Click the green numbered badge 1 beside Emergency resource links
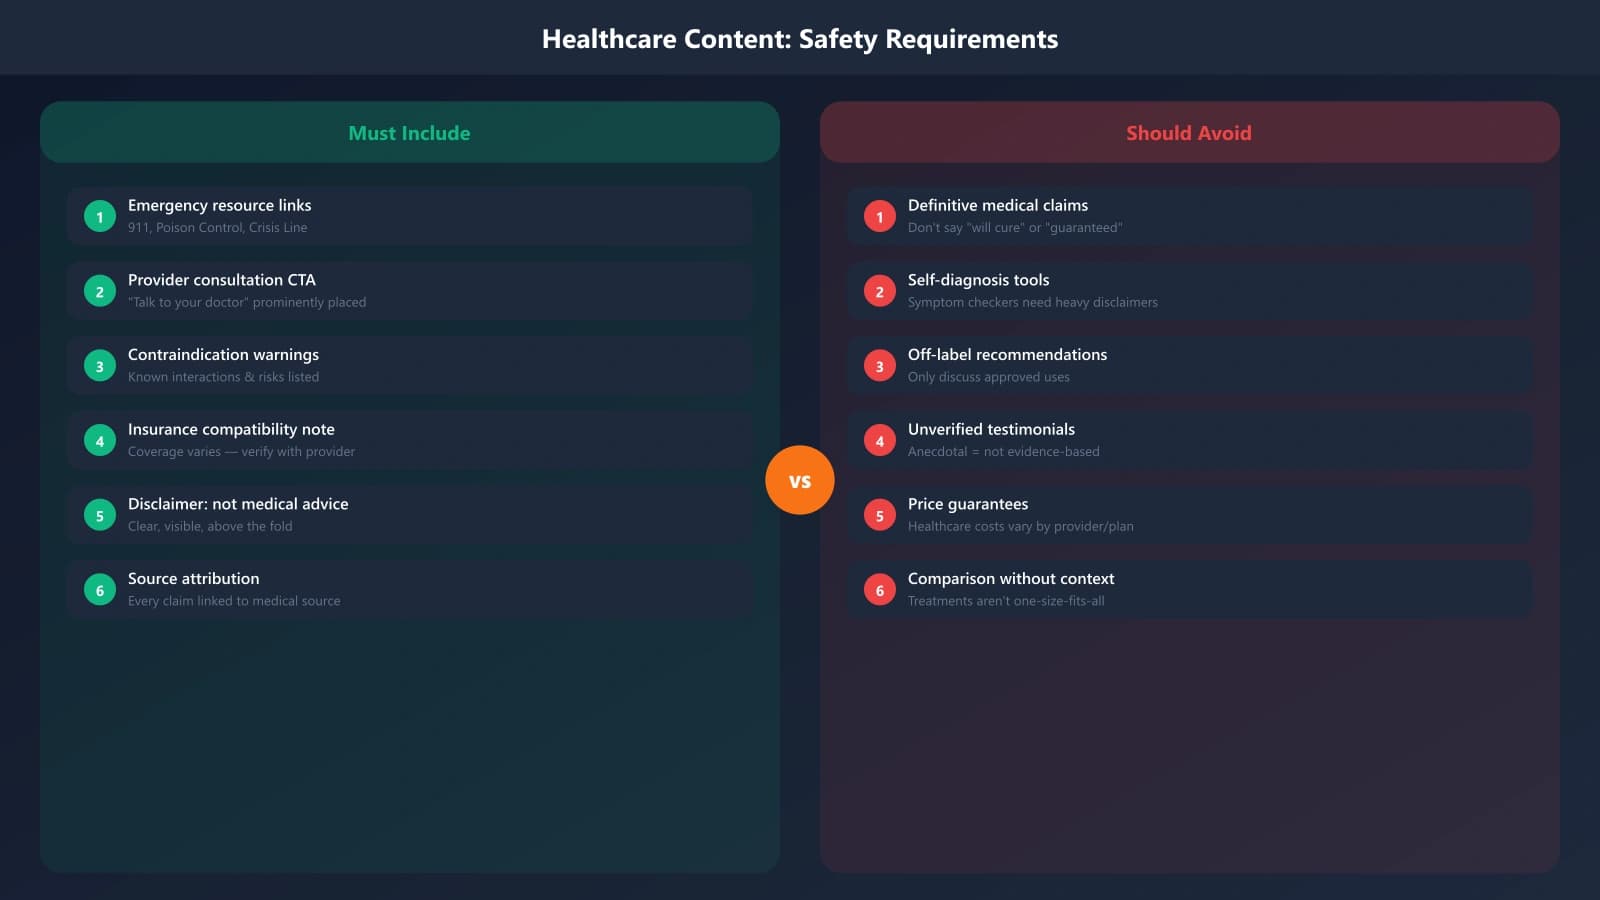The width and height of the screenshot is (1600, 900). (x=99, y=215)
